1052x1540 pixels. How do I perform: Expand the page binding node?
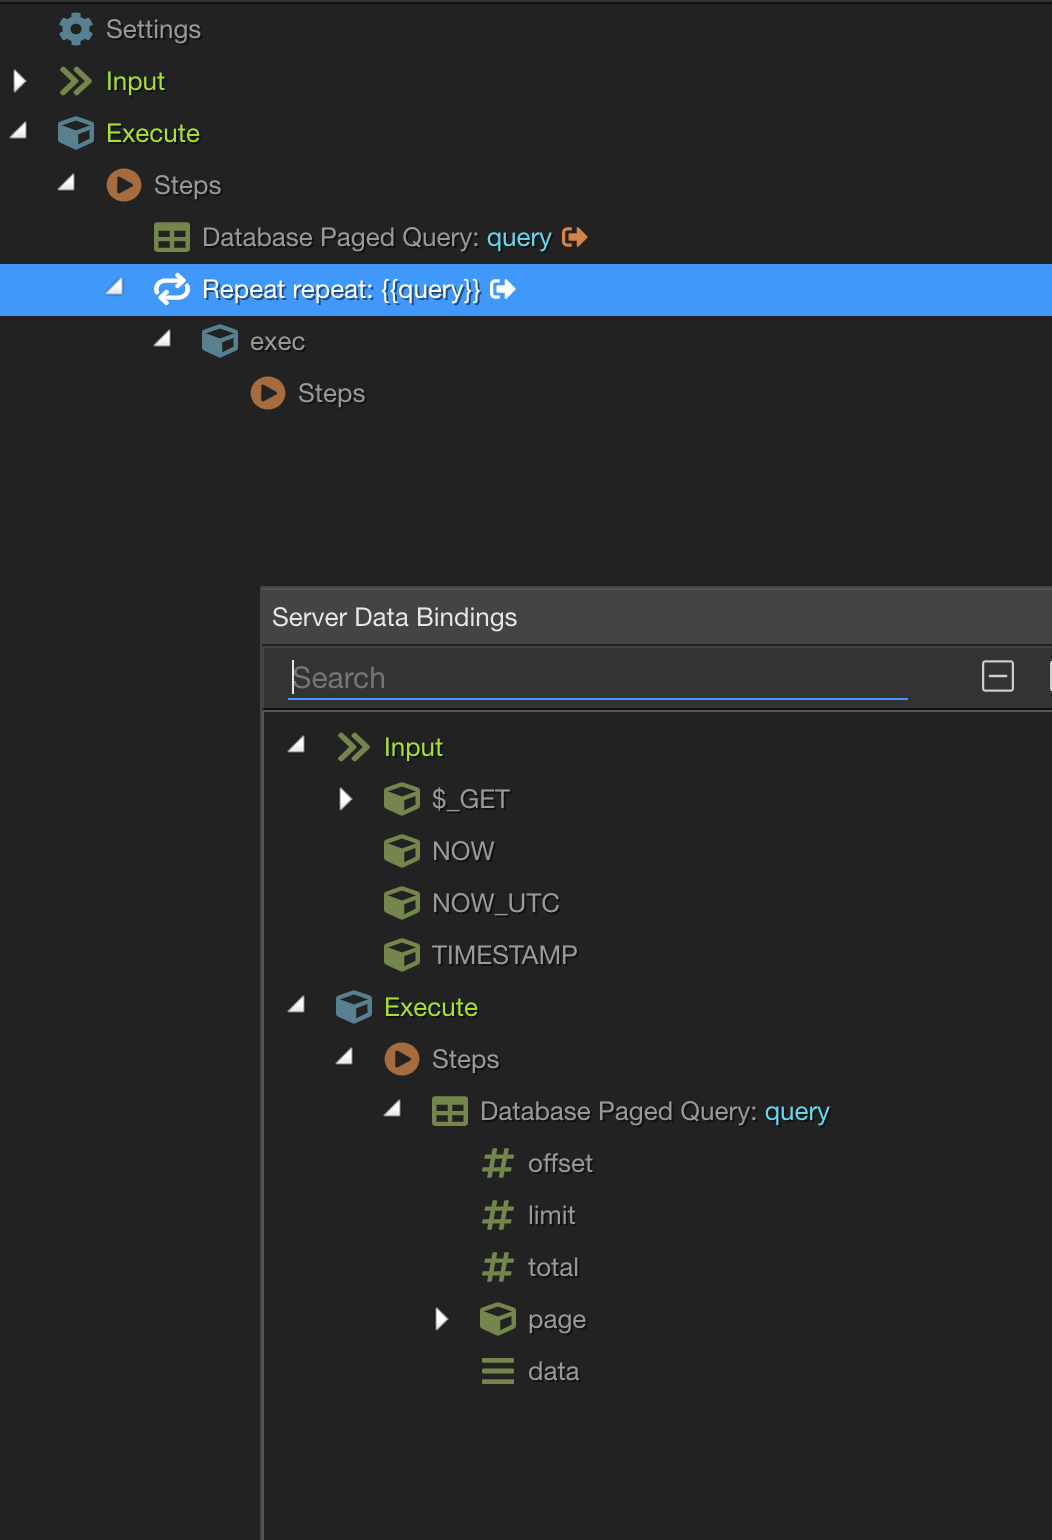coord(443,1319)
